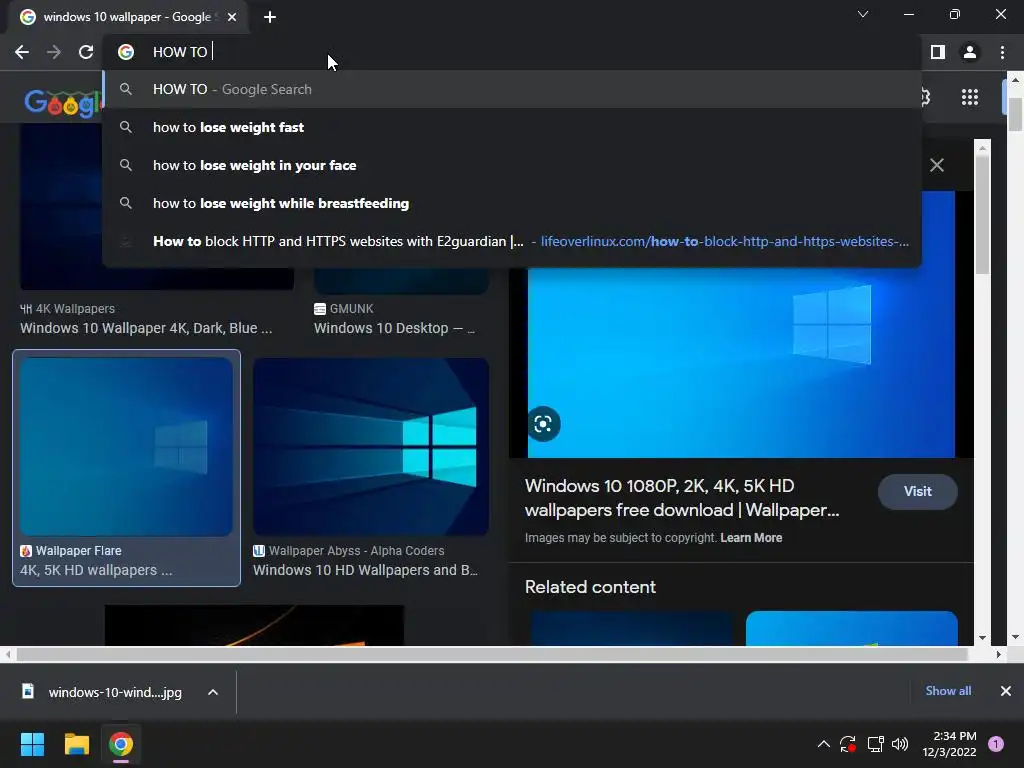Click the browser forward arrow

click(54, 52)
